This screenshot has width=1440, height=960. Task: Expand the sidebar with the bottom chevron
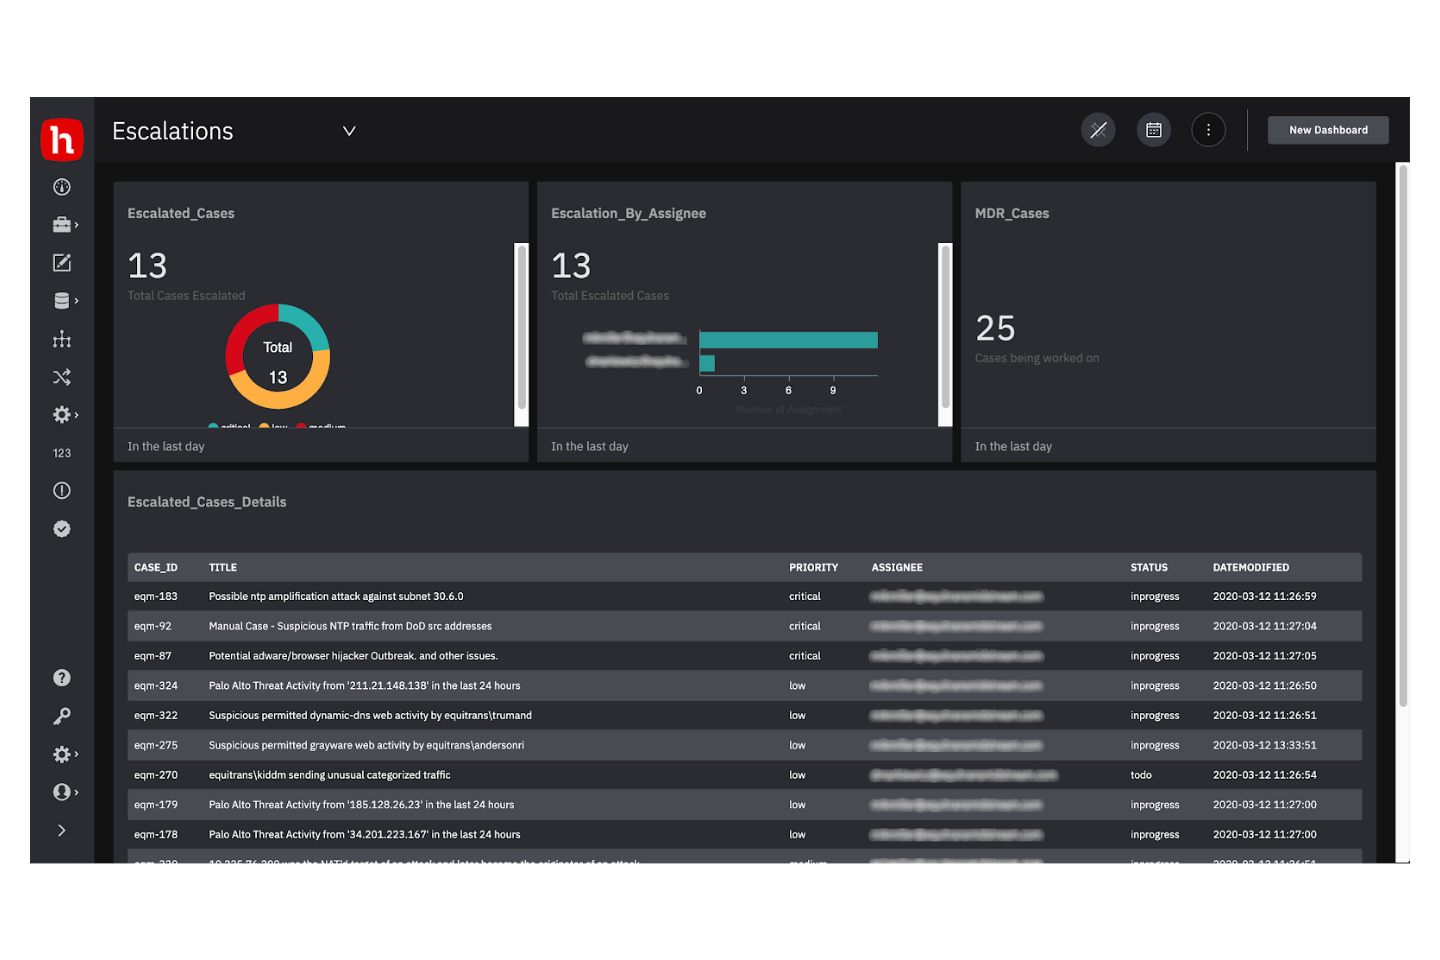(x=62, y=830)
